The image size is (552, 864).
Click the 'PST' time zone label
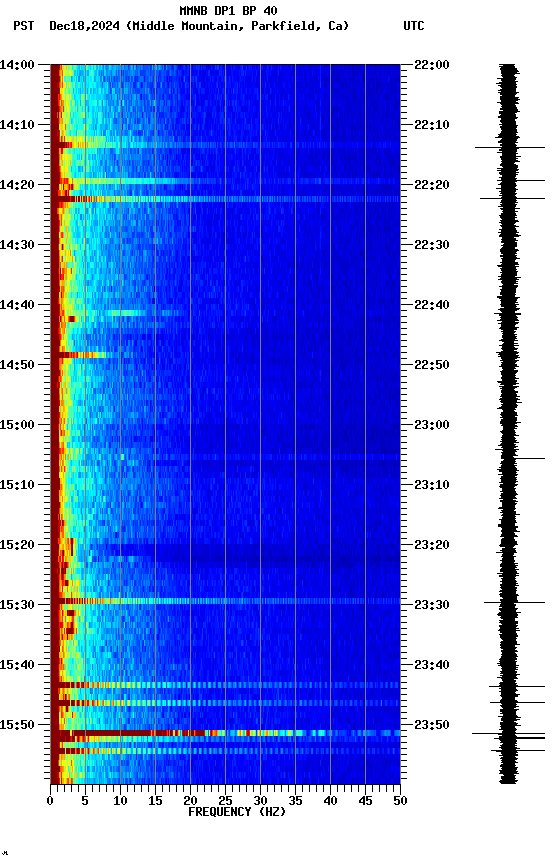23,26
